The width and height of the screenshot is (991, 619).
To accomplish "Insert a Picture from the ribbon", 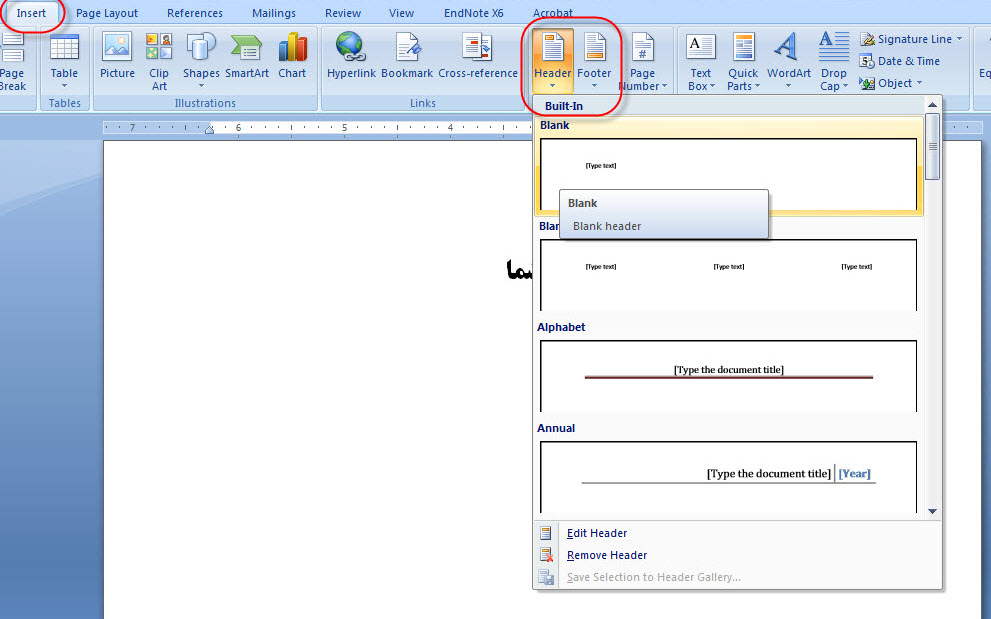I will pyautogui.click(x=117, y=58).
